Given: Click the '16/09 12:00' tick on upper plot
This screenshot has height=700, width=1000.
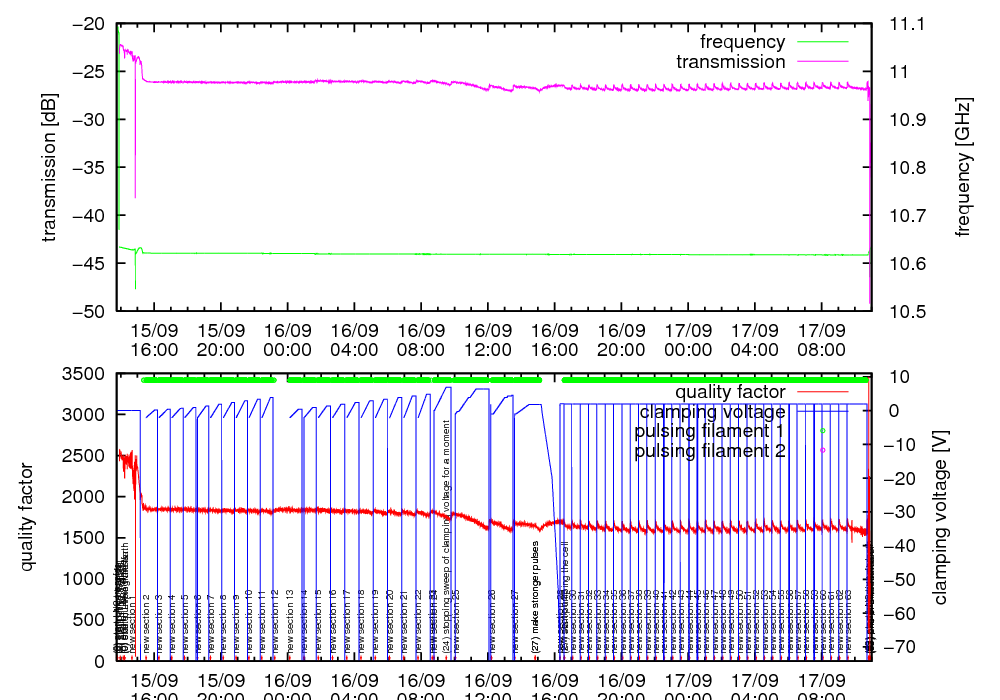Looking at the screenshot, I should point(488,338).
